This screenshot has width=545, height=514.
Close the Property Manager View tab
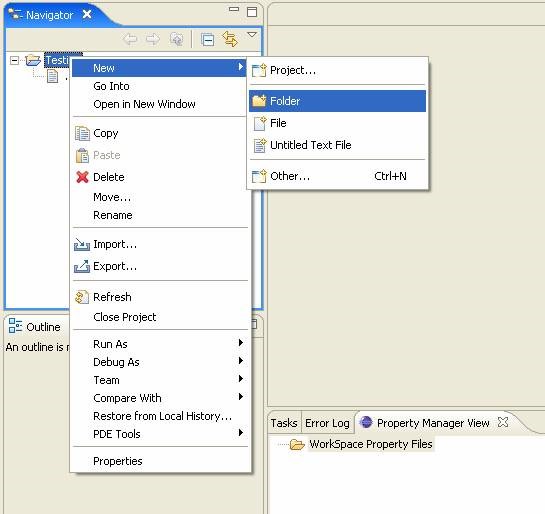pos(503,422)
